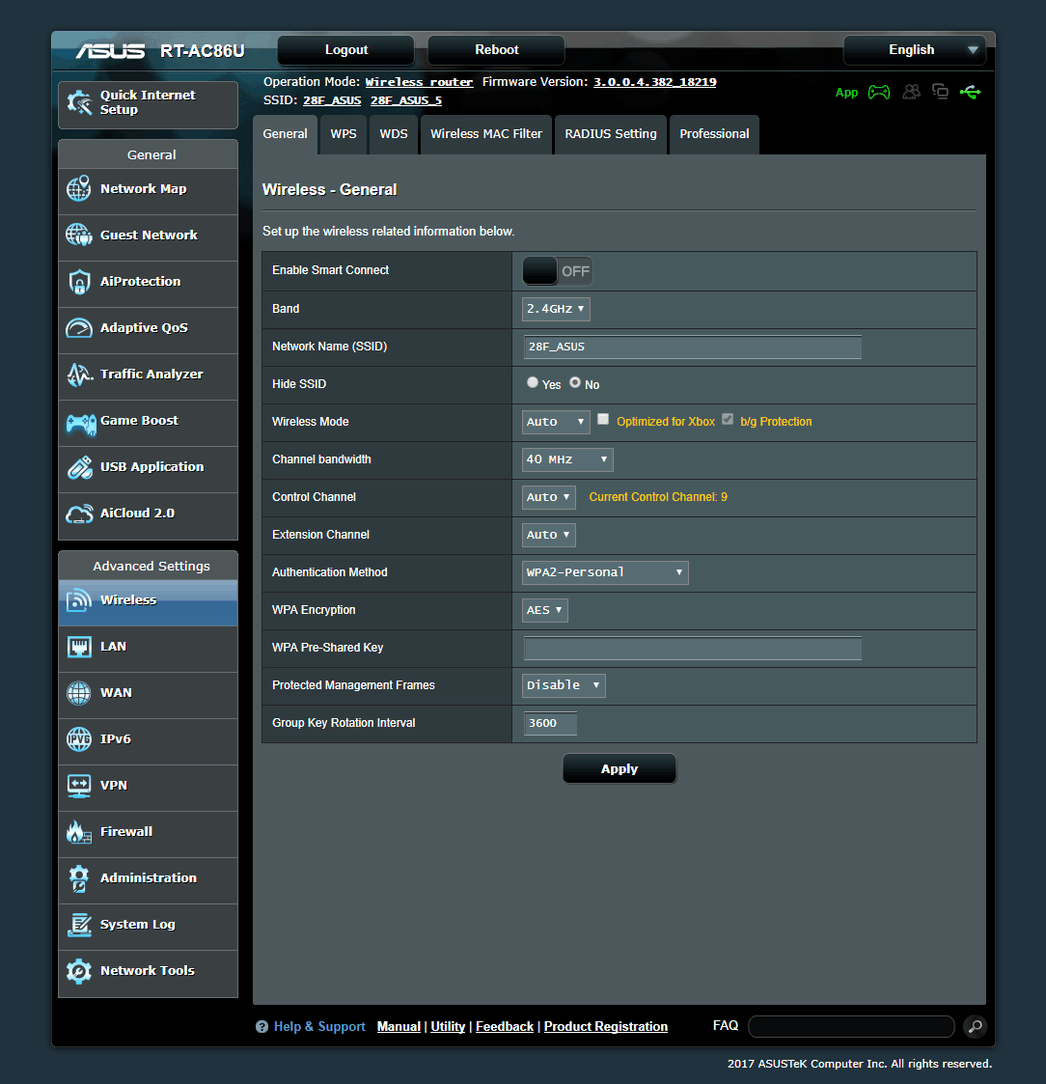Open the firmware version link
Screen dimensions: 1046x1084
[655, 82]
